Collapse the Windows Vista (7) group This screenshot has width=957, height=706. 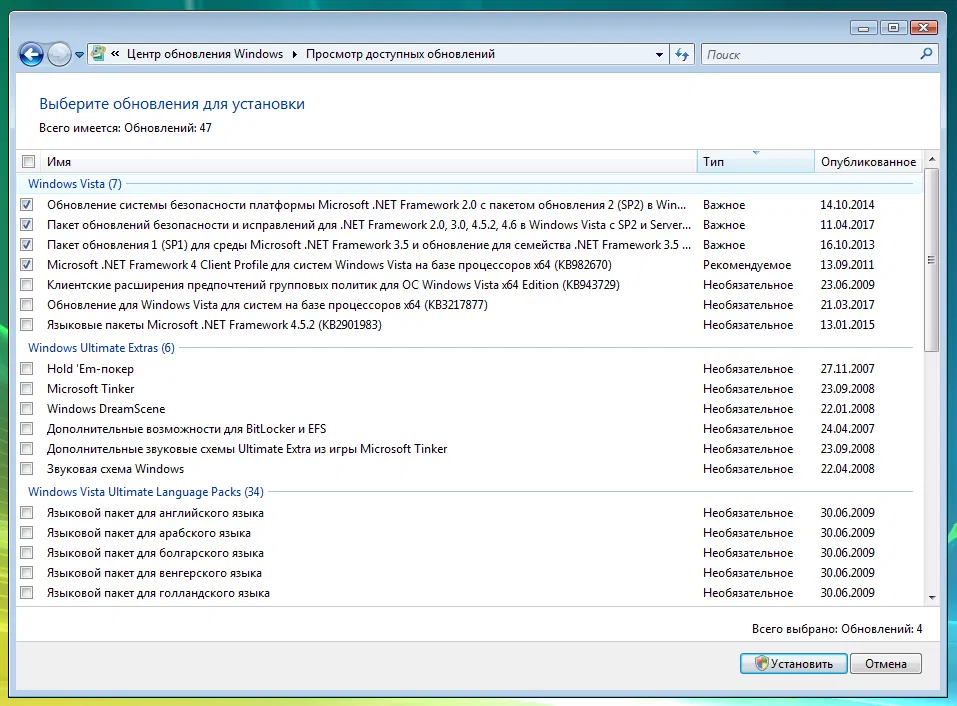[x=75, y=184]
